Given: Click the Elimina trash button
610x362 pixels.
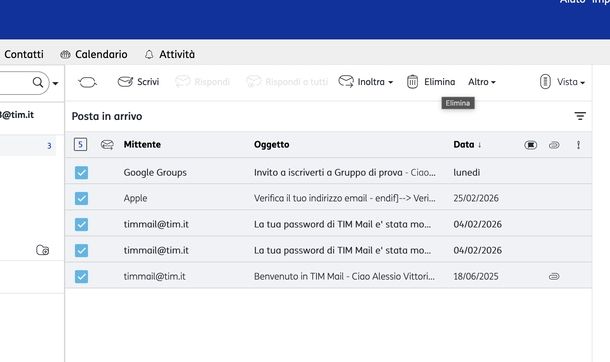Looking at the screenshot, I should 431,82.
